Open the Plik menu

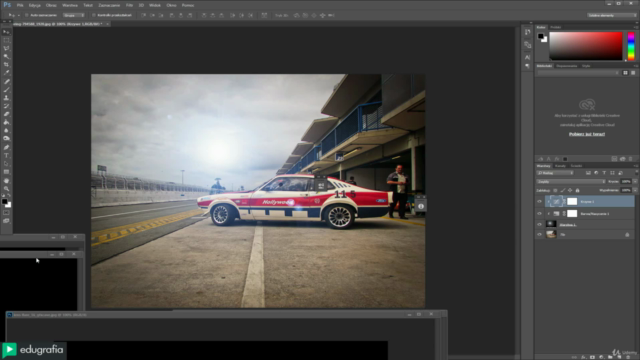tap(20, 5)
